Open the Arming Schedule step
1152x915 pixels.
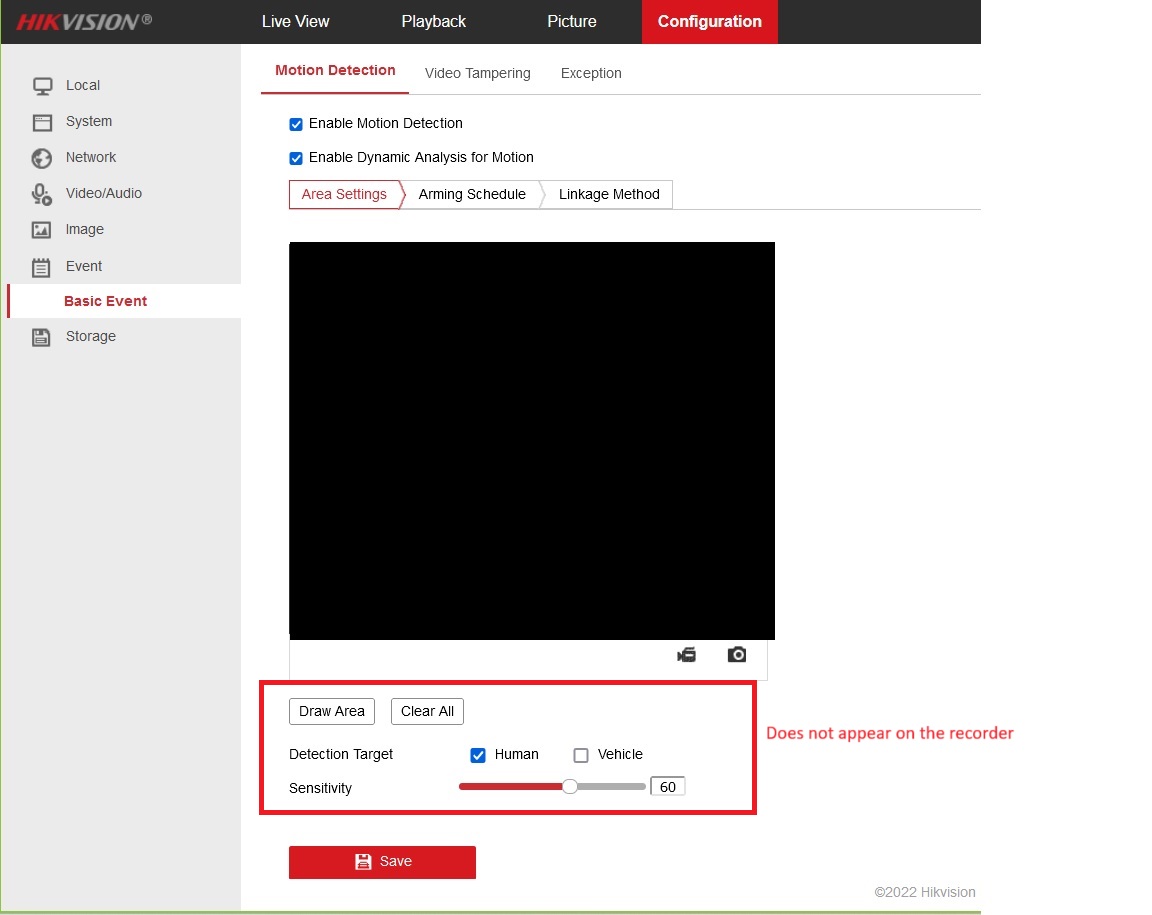[x=472, y=194]
